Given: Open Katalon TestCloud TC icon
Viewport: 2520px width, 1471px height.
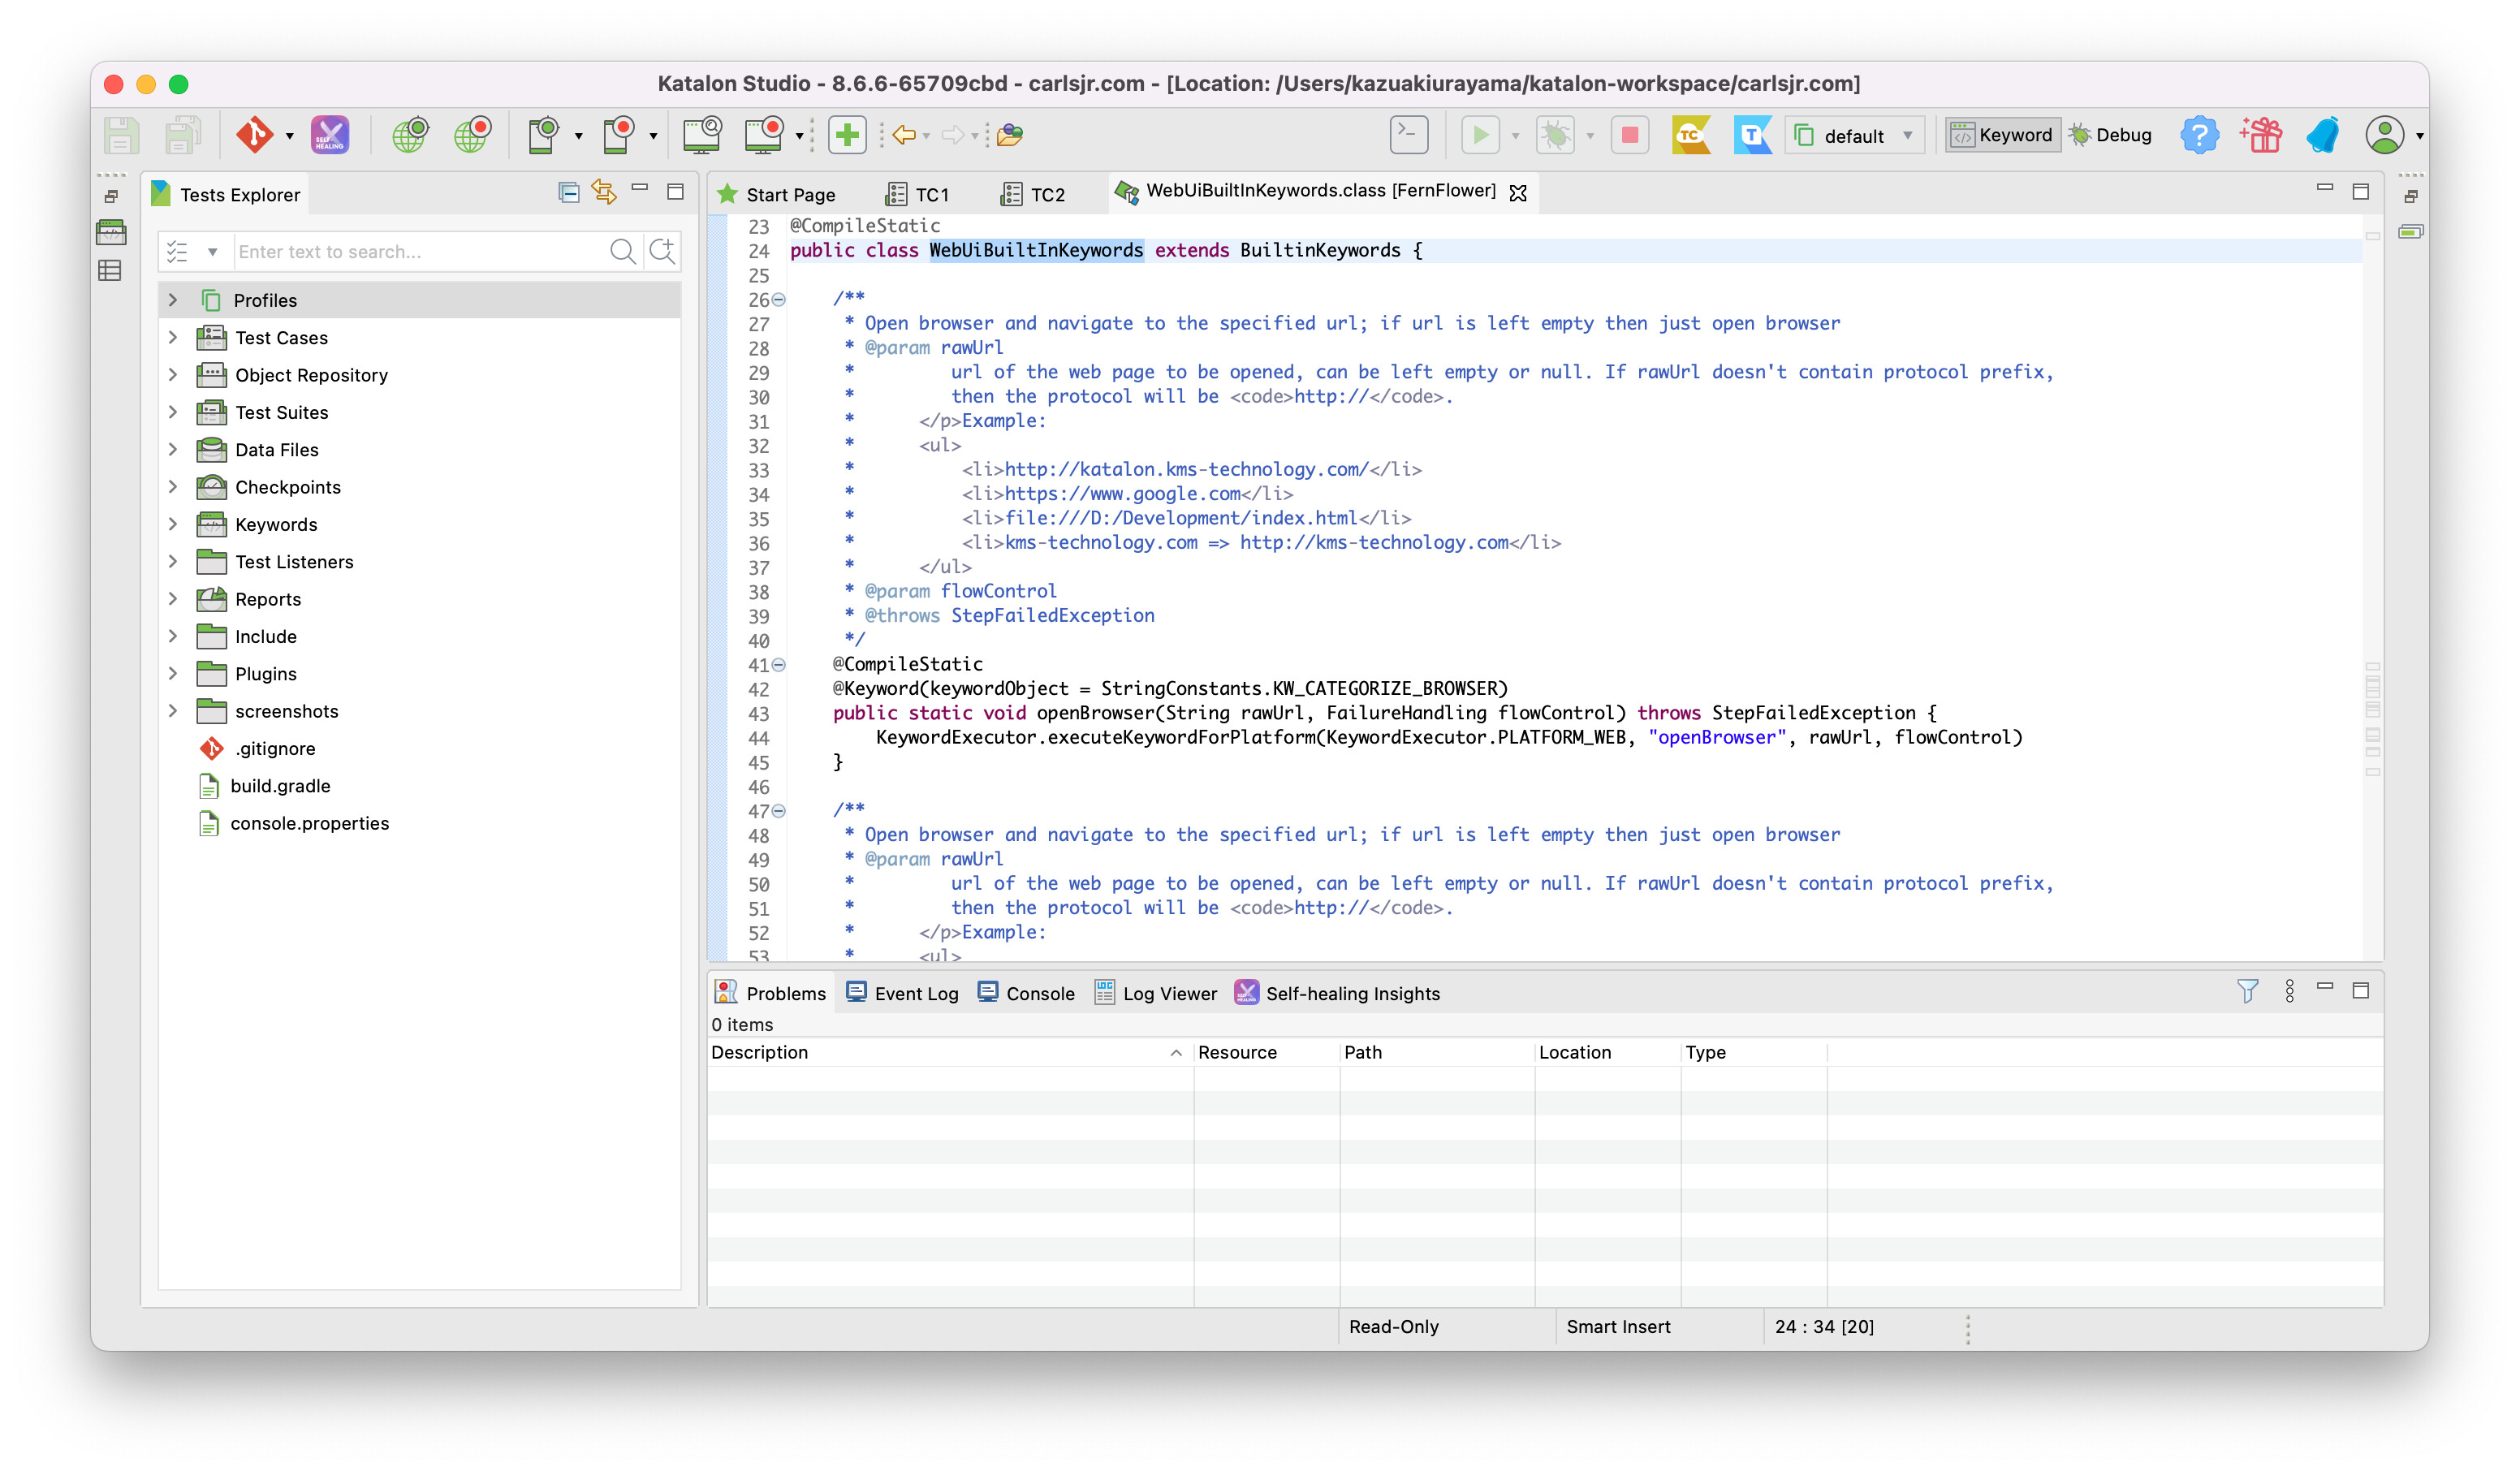Looking at the screenshot, I should (1690, 135).
